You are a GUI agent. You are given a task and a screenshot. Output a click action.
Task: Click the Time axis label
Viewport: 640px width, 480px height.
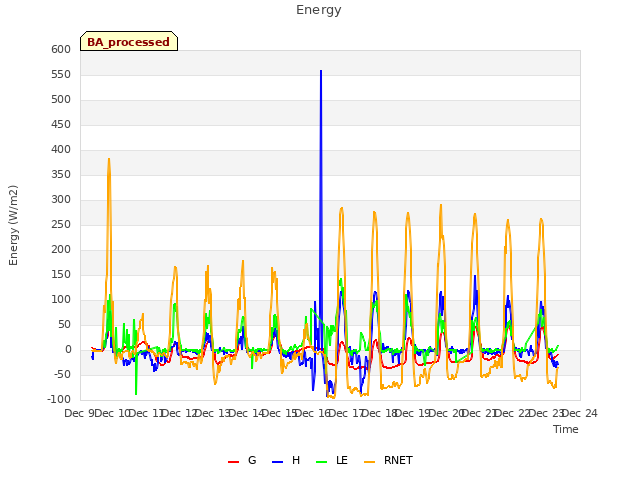(x=566, y=429)
